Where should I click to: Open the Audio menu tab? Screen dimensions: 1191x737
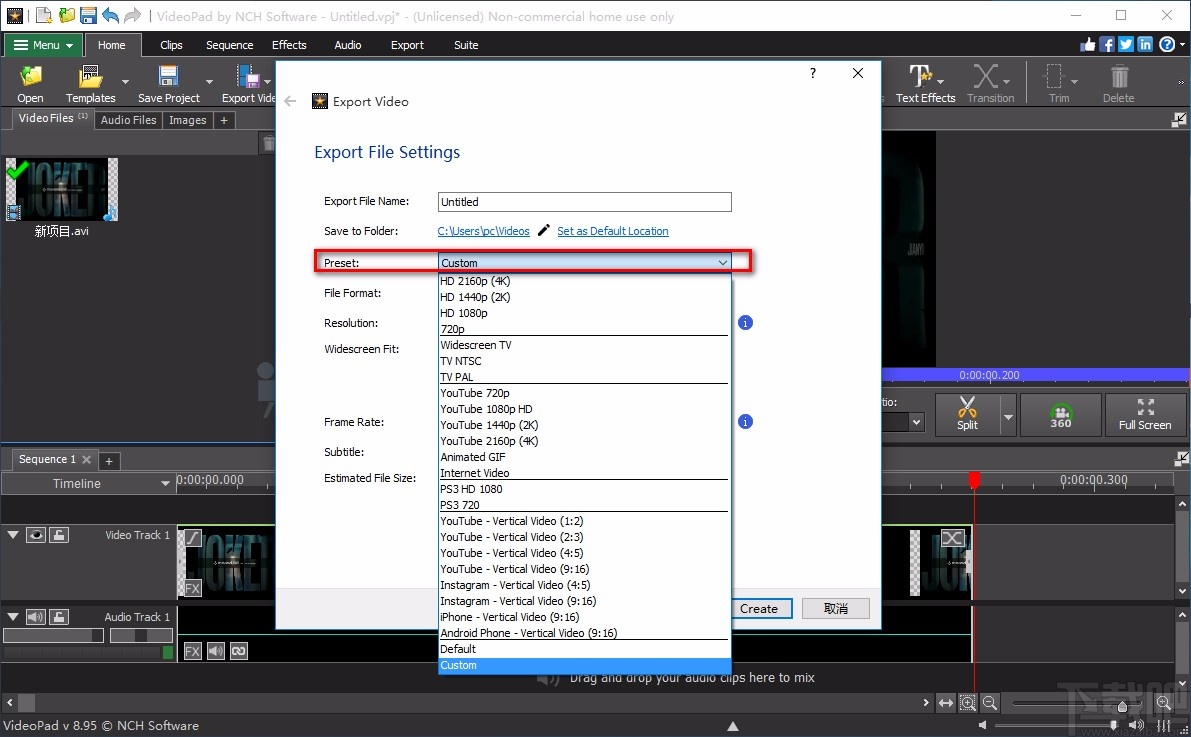348,45
